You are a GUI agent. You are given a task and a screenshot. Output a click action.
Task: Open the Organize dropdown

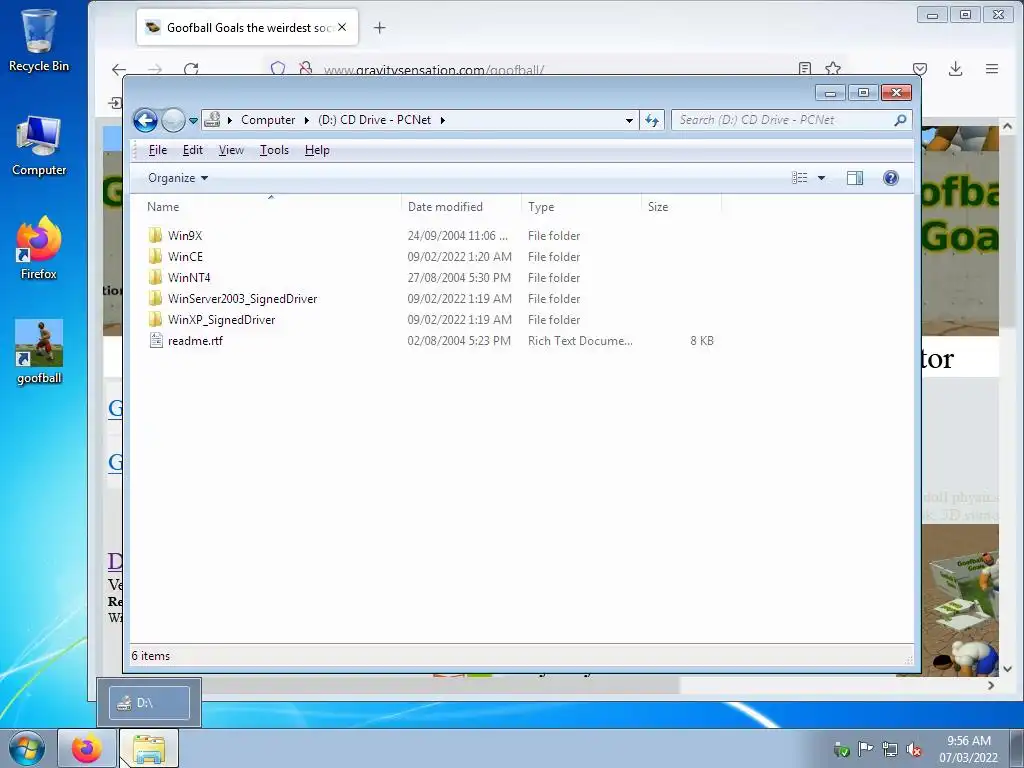(178, 178)
